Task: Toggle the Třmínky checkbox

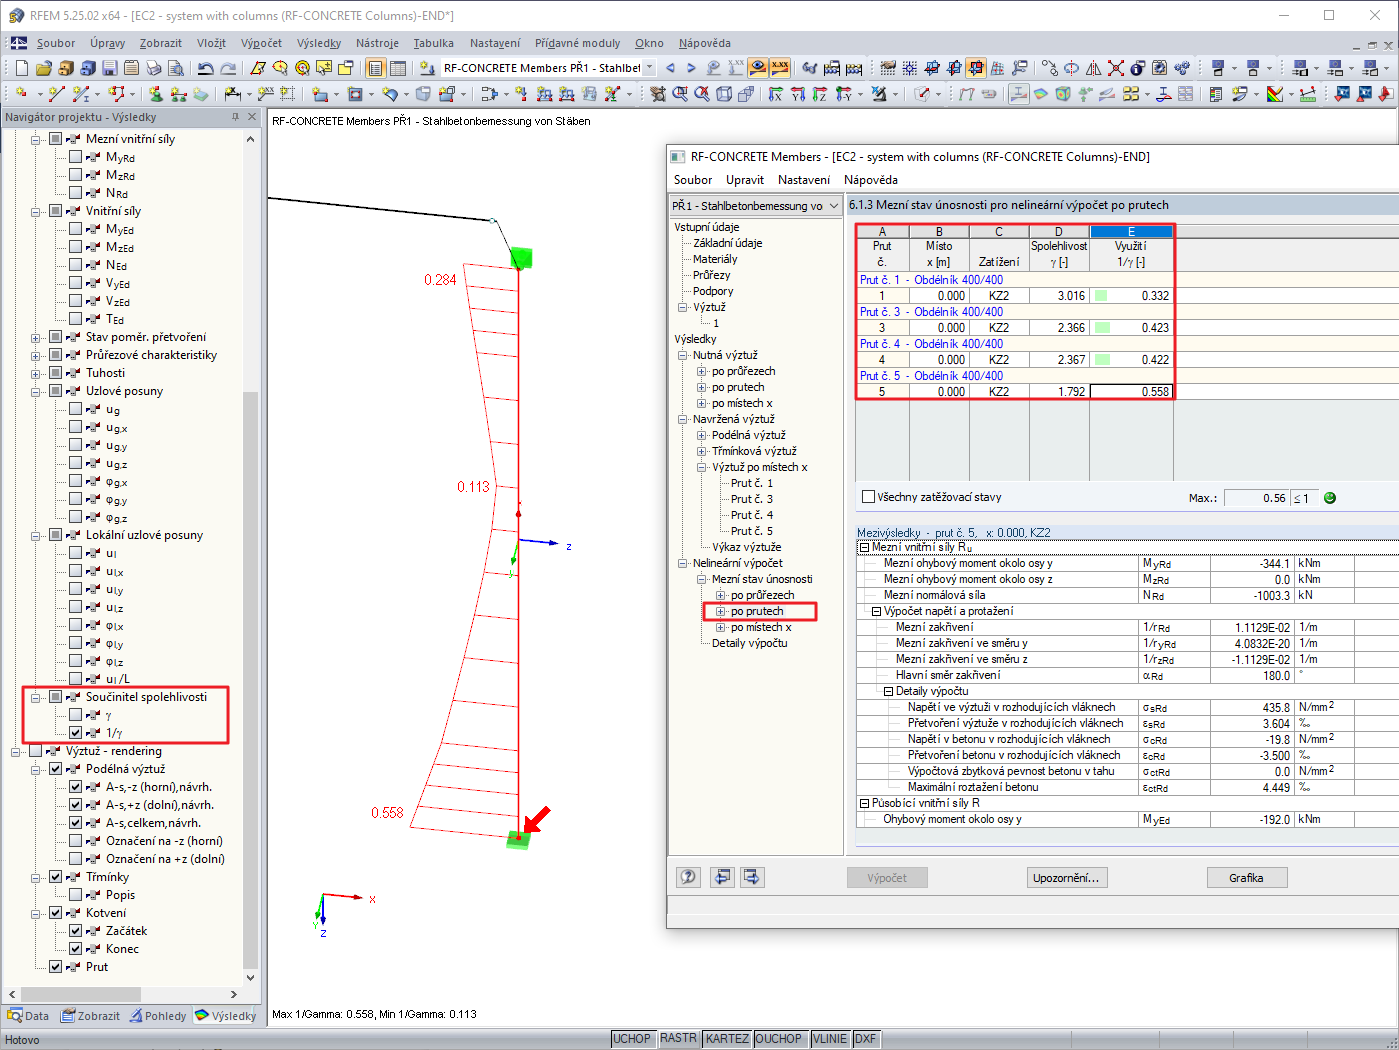Action: pos(56,877)
